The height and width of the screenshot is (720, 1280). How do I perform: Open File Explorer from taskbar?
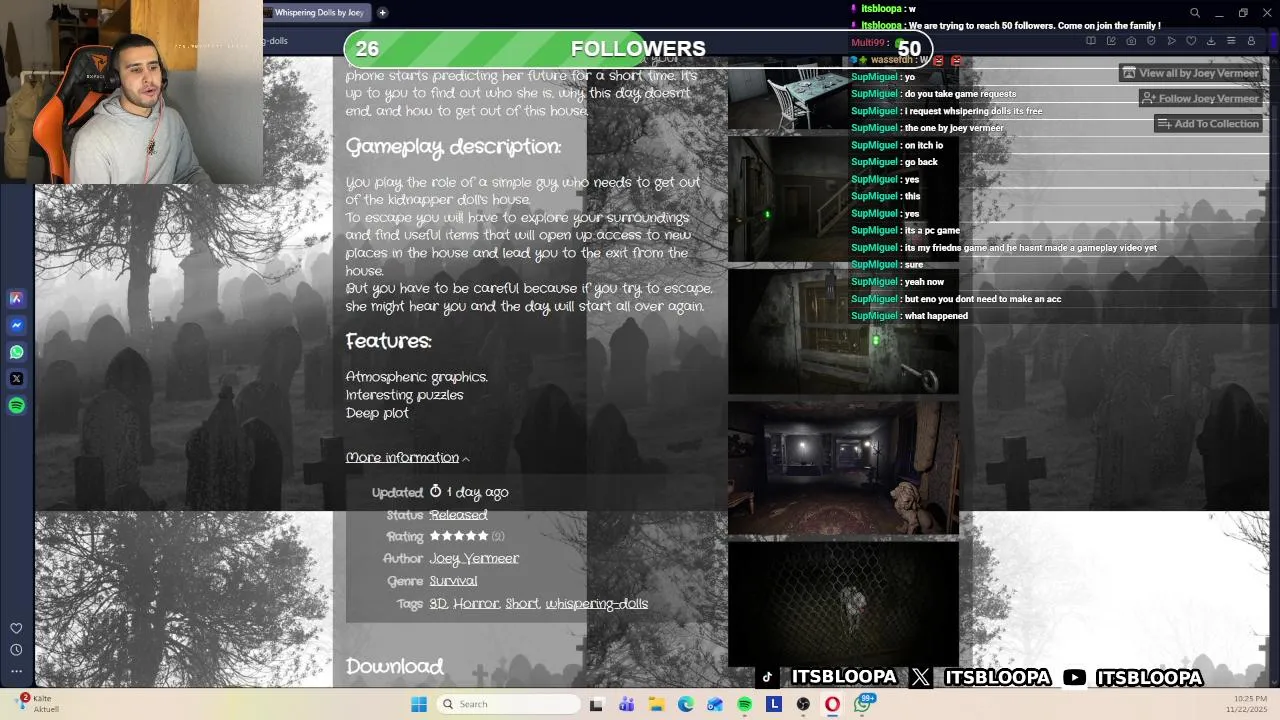656,704
